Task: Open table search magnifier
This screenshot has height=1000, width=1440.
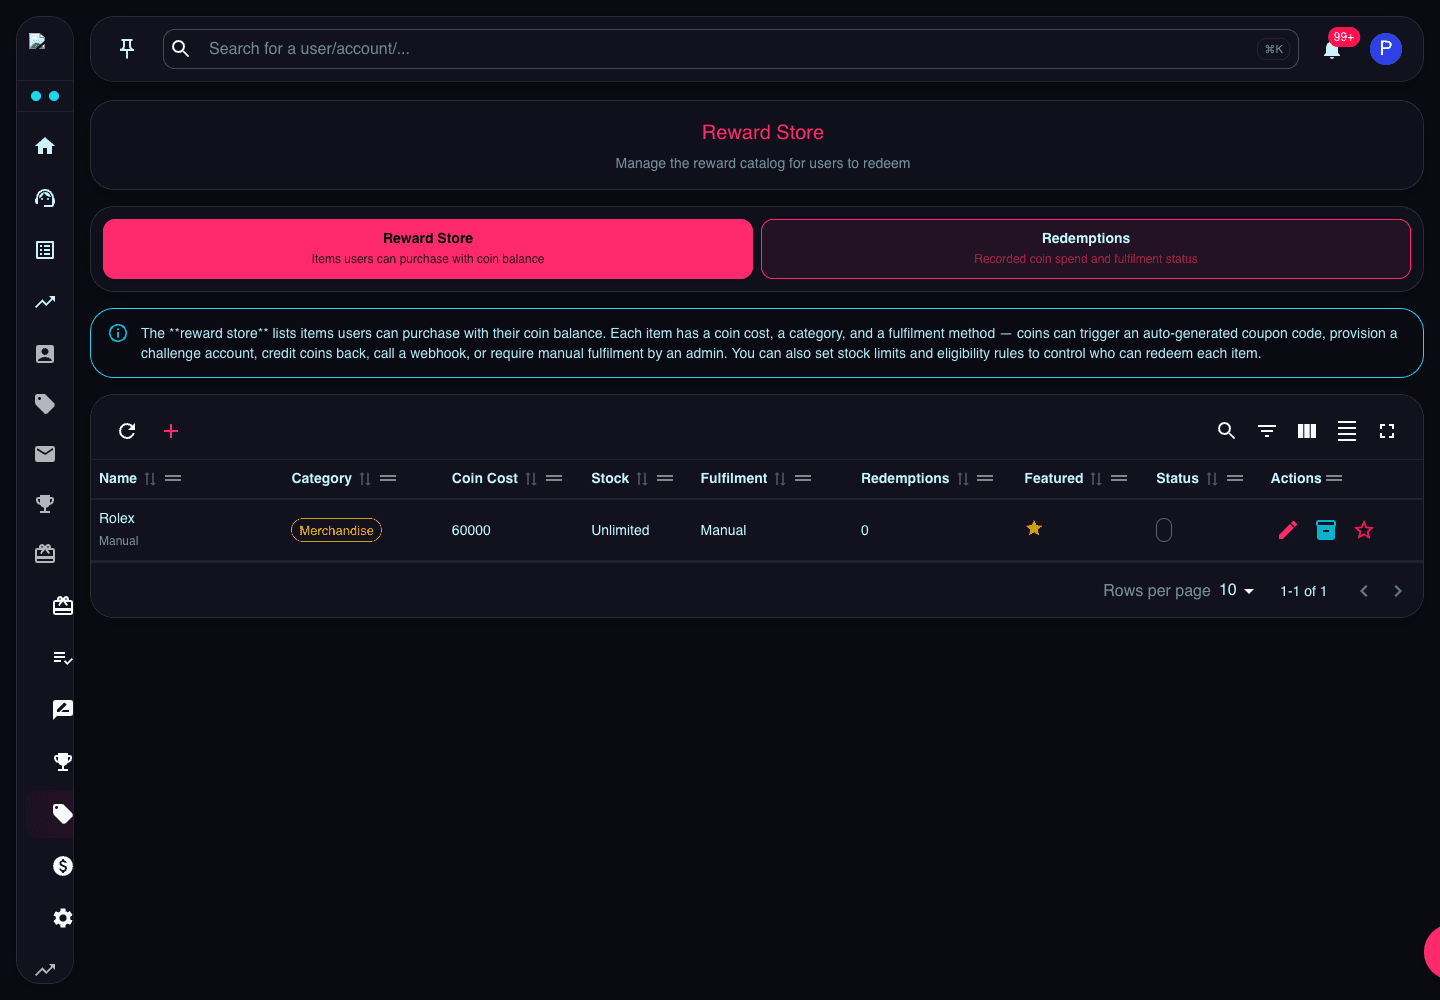Action: pos(1227,431)
